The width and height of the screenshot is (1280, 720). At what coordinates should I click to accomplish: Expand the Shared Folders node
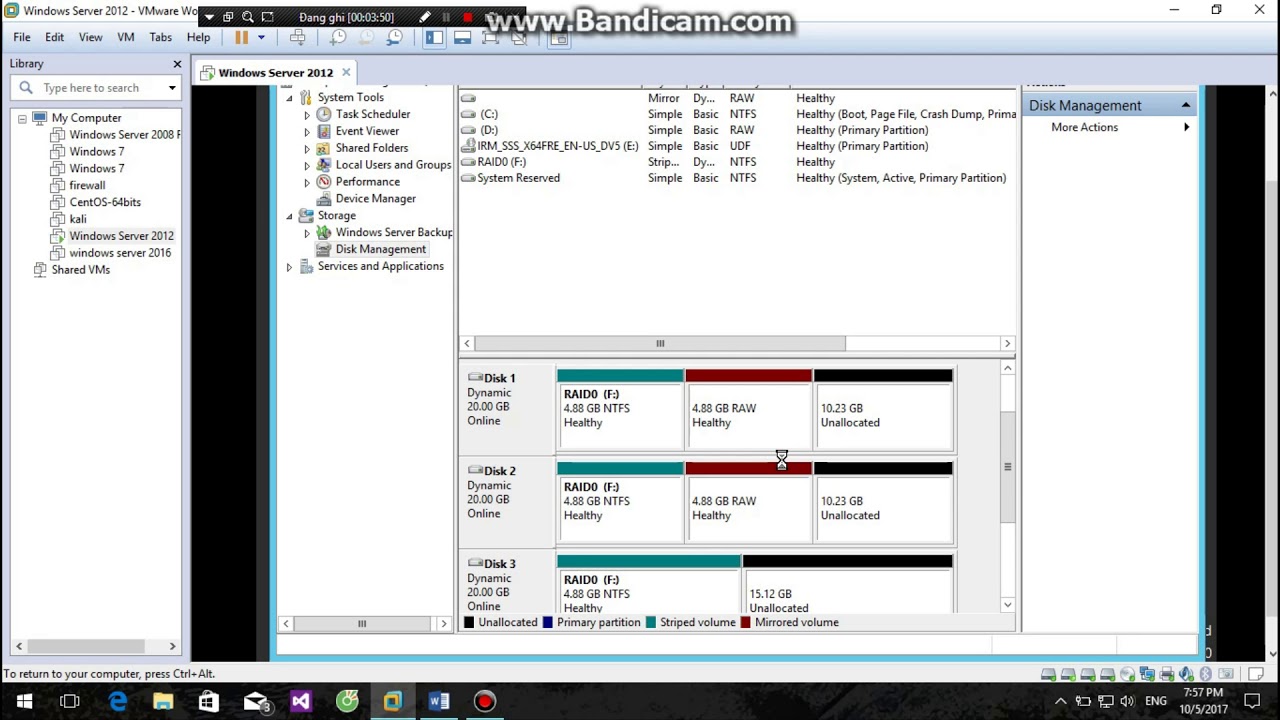307,149
